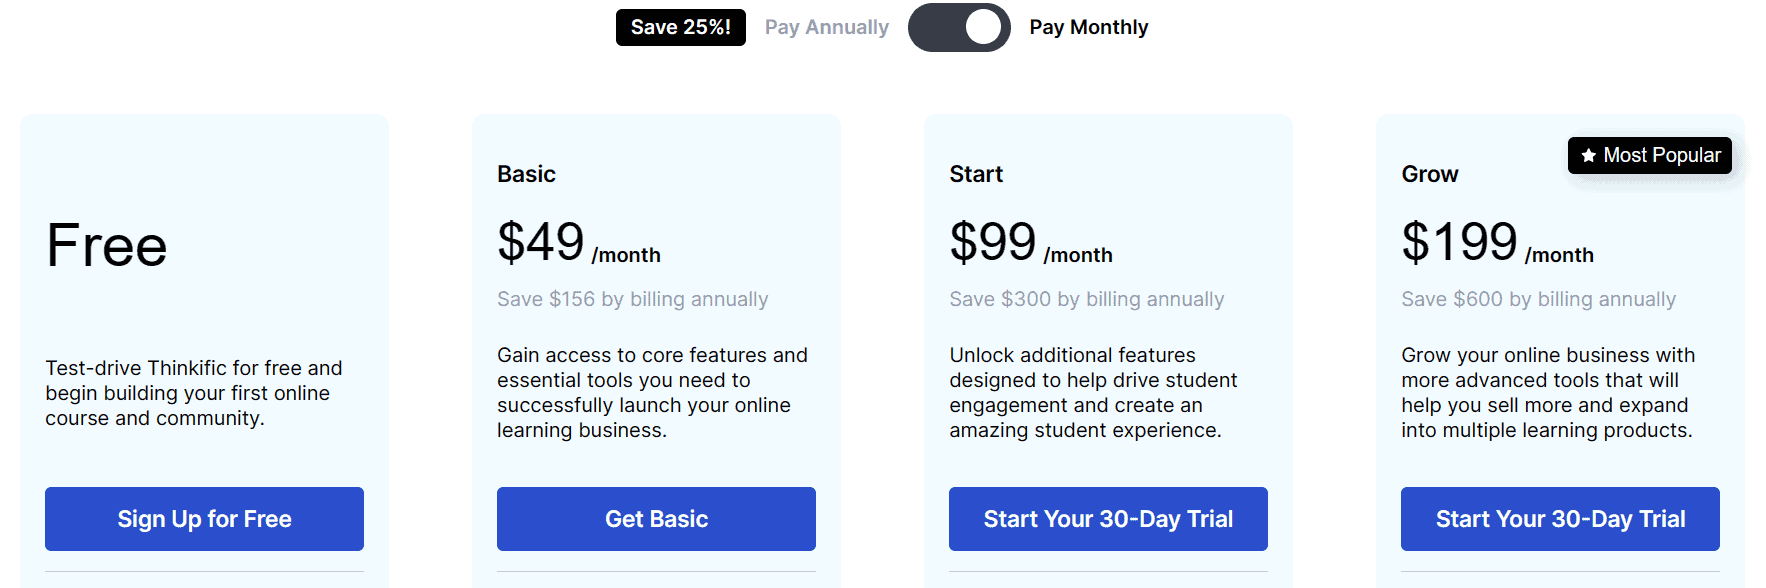Select the Pay Monthly option label

[1088, 27]
